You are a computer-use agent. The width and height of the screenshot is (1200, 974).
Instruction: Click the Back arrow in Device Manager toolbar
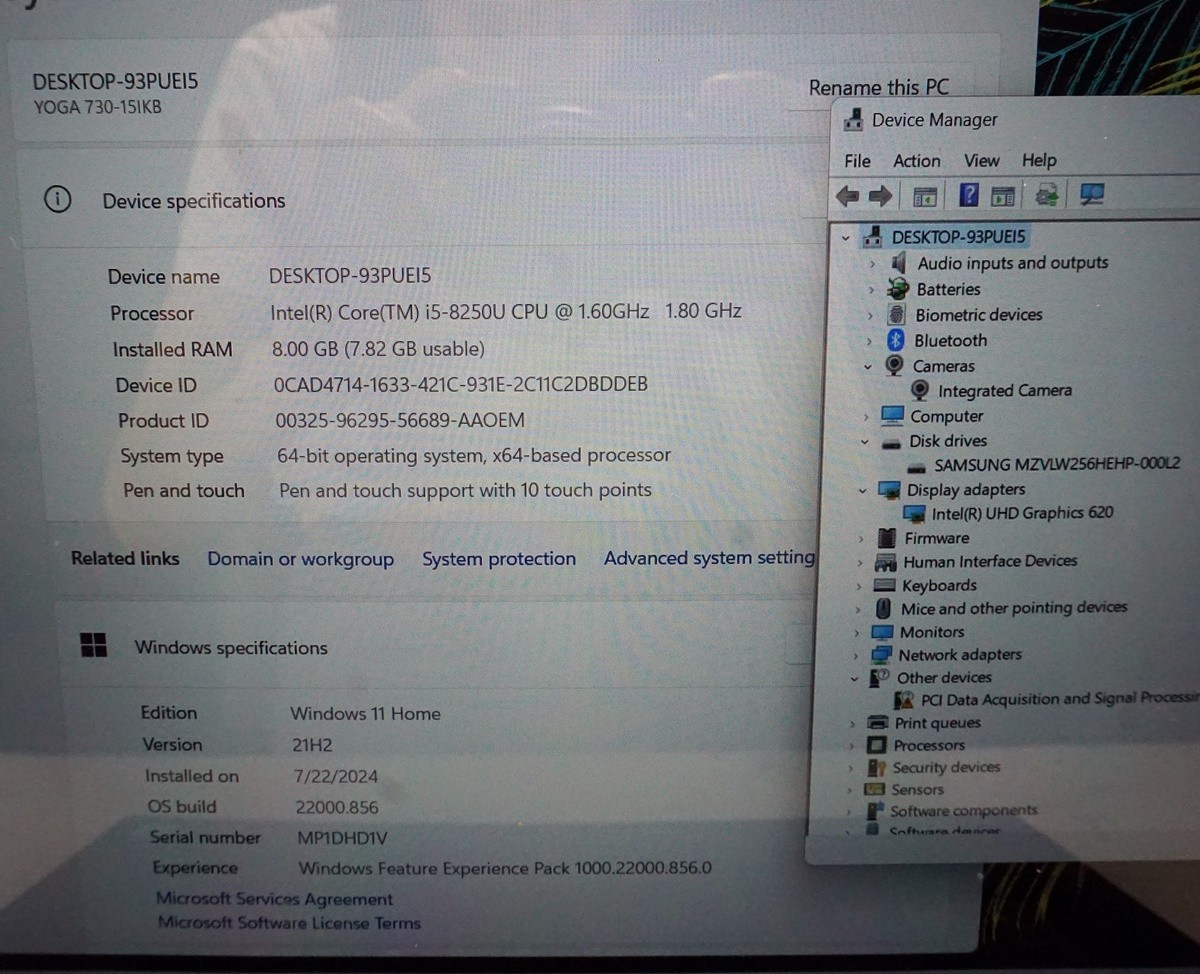[847, 196]
